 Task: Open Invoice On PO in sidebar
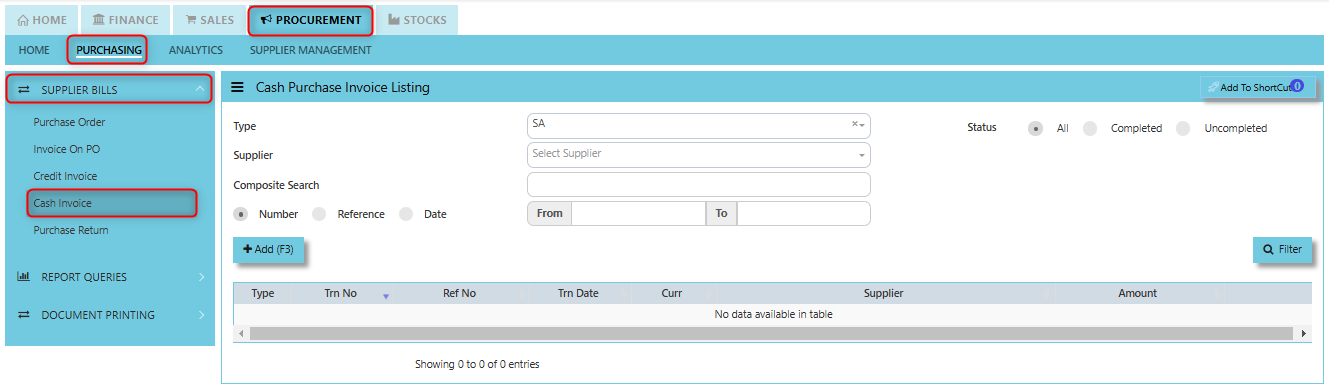(66, 149)
